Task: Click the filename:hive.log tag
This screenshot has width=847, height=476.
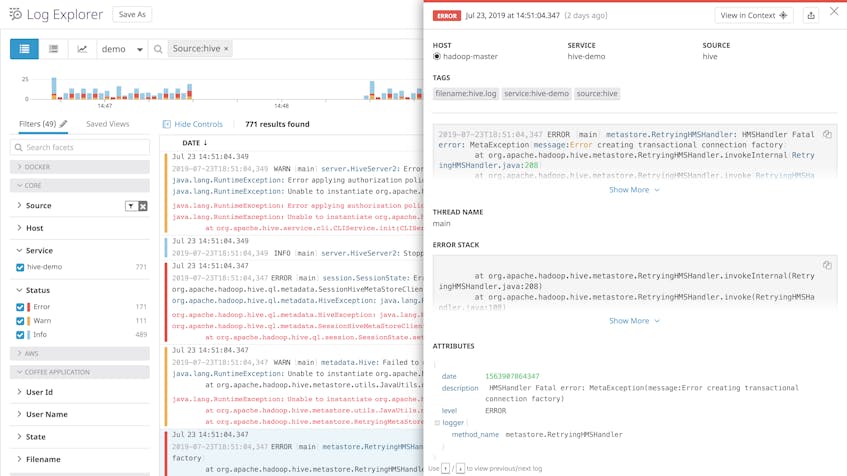Action: pos(466,93)
